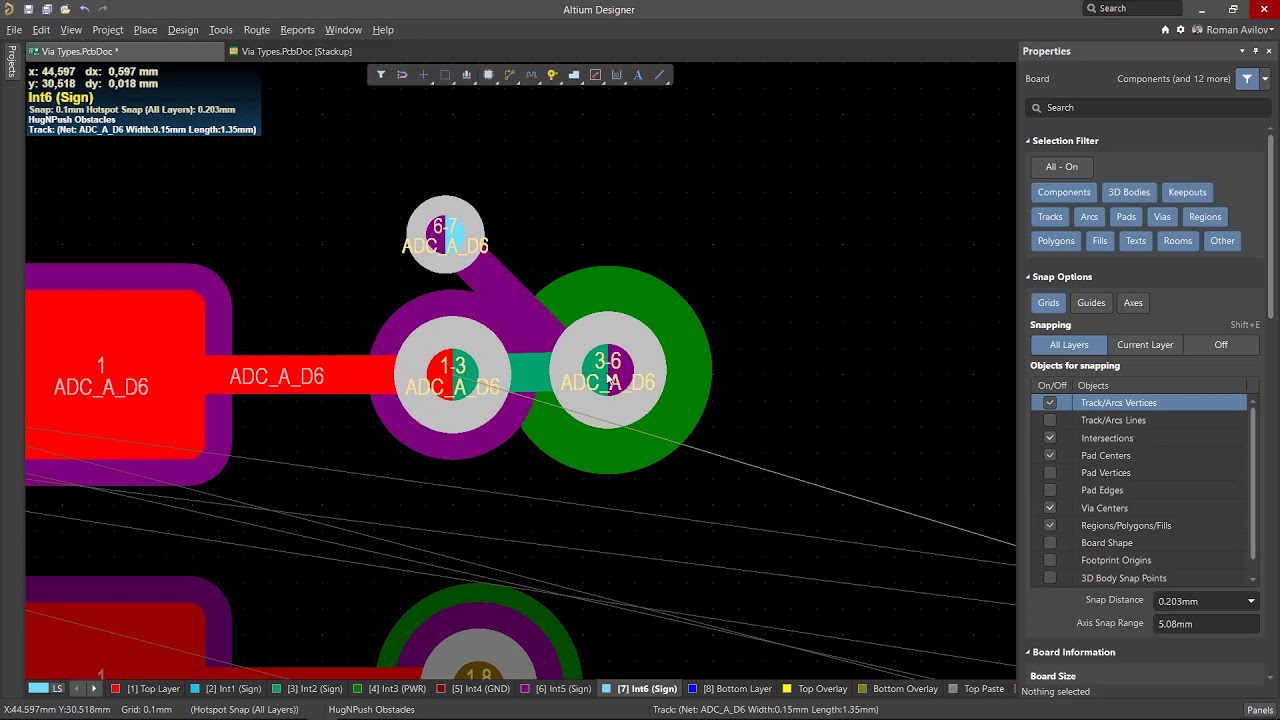Enable the Pad Vertices snapping checkbox

1050,472
